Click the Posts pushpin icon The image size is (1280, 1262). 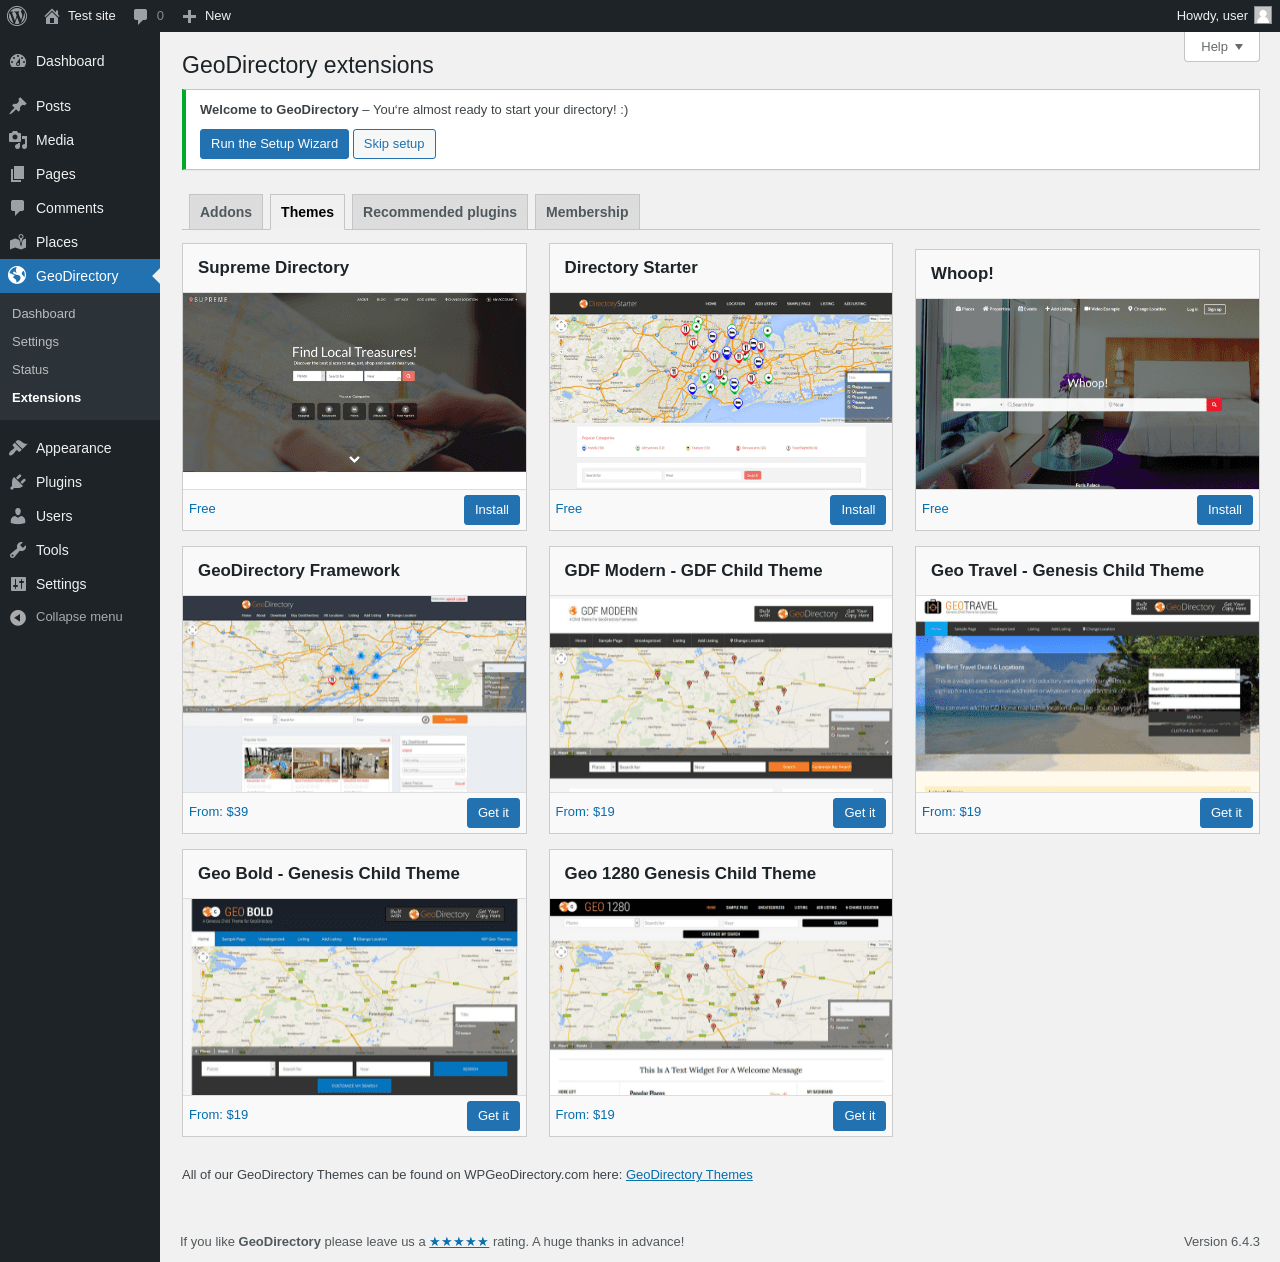click(18, 106)
